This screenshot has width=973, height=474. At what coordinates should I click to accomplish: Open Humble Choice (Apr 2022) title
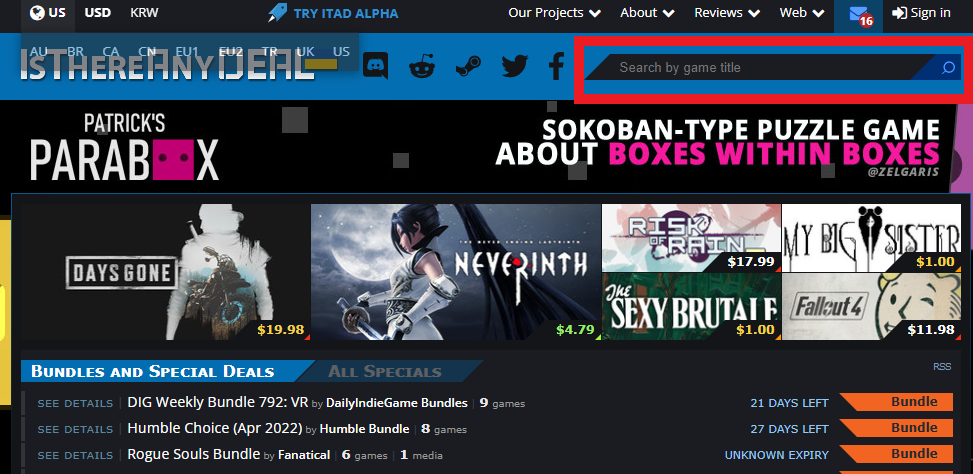pos(215,428)
